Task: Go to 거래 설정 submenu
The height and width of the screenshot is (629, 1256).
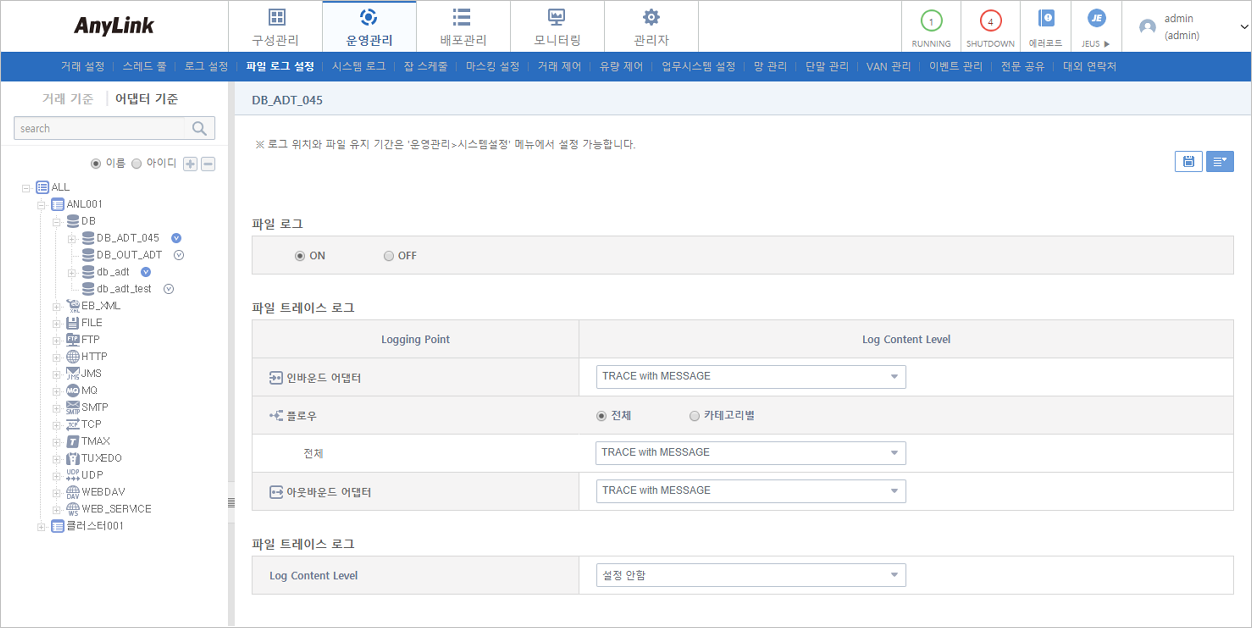Action: click(82, 67)
